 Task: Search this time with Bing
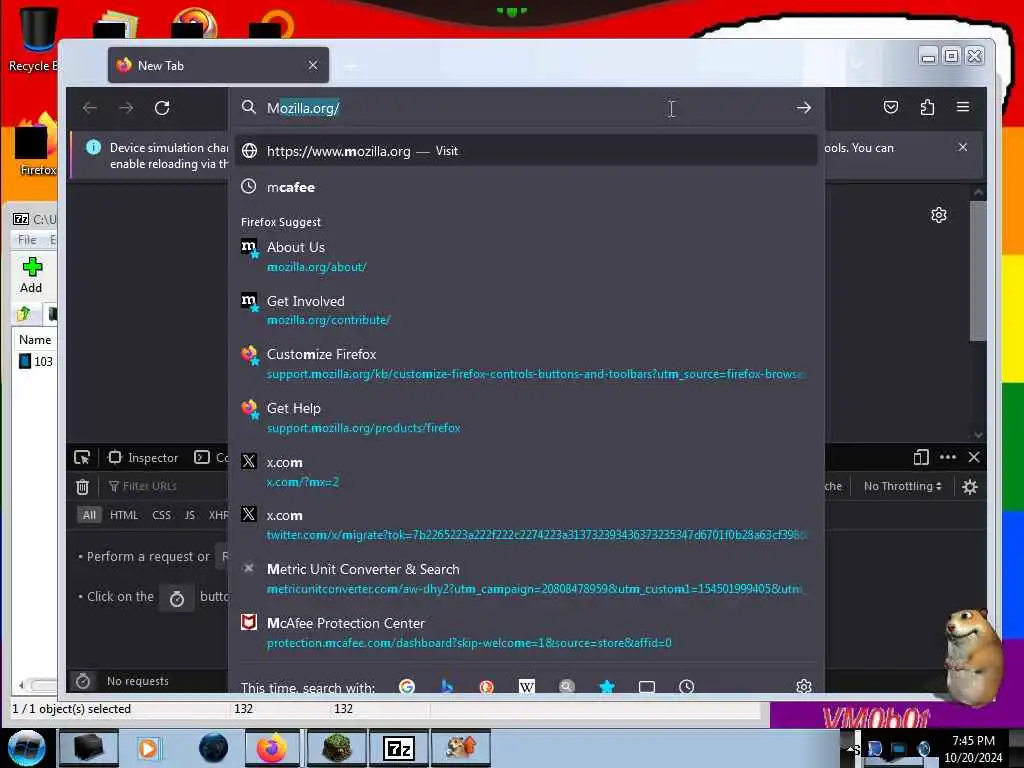[x=447, y=686]
